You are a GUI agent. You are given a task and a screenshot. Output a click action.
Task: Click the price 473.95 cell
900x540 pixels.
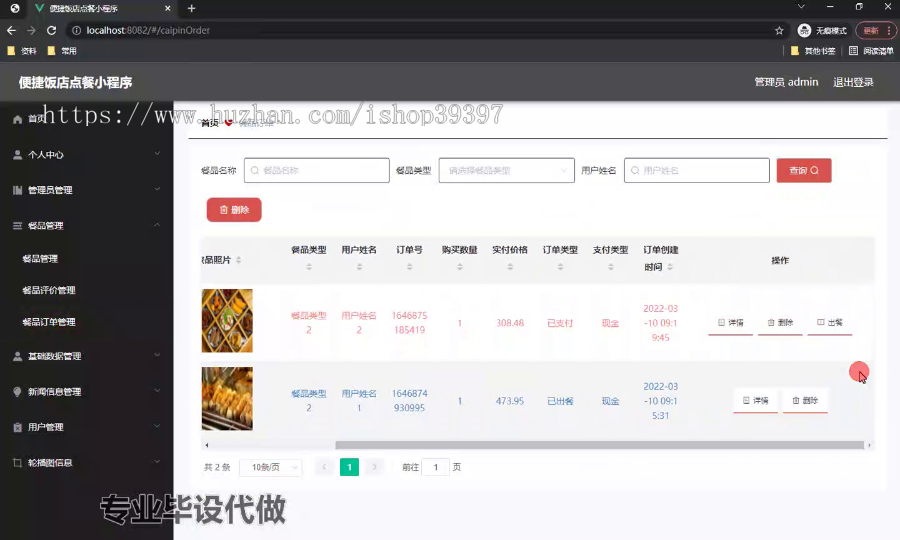tap(510, 401)
